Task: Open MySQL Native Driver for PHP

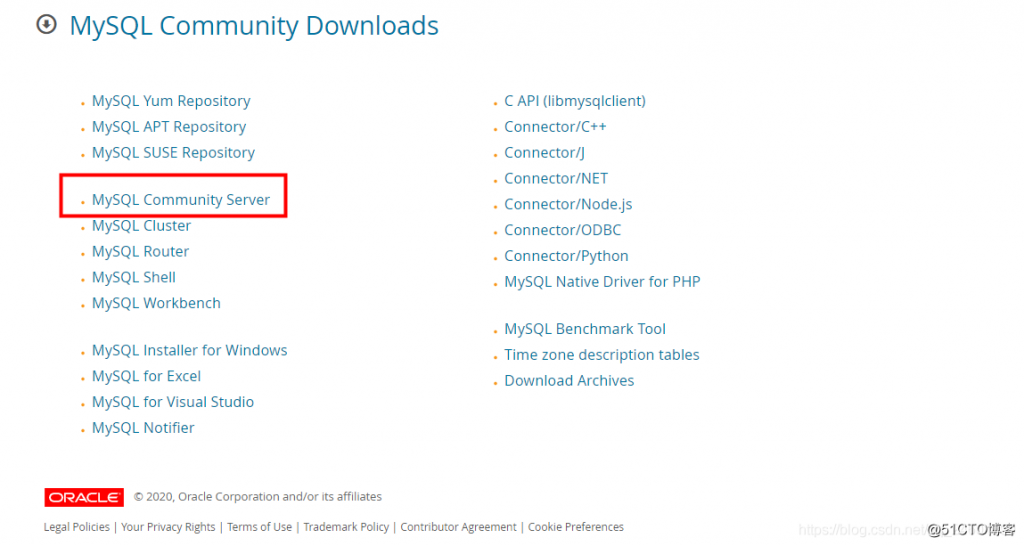Action: (x=602, y=281)
